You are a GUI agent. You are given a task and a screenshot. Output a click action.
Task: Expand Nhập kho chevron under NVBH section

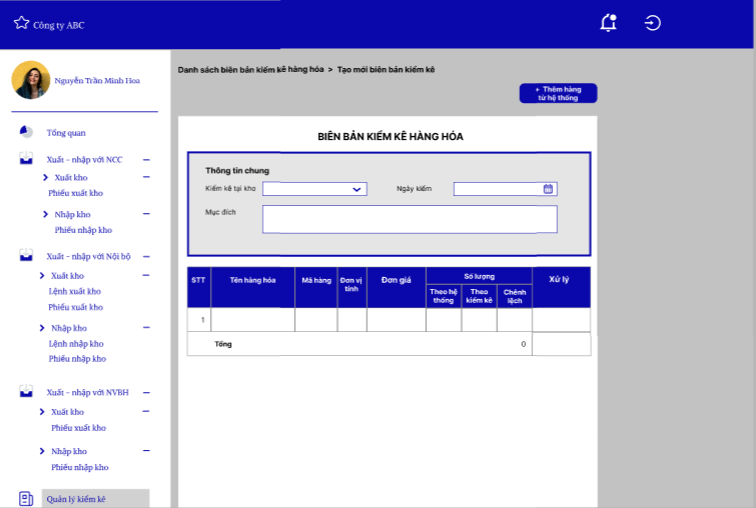point(42,451)
